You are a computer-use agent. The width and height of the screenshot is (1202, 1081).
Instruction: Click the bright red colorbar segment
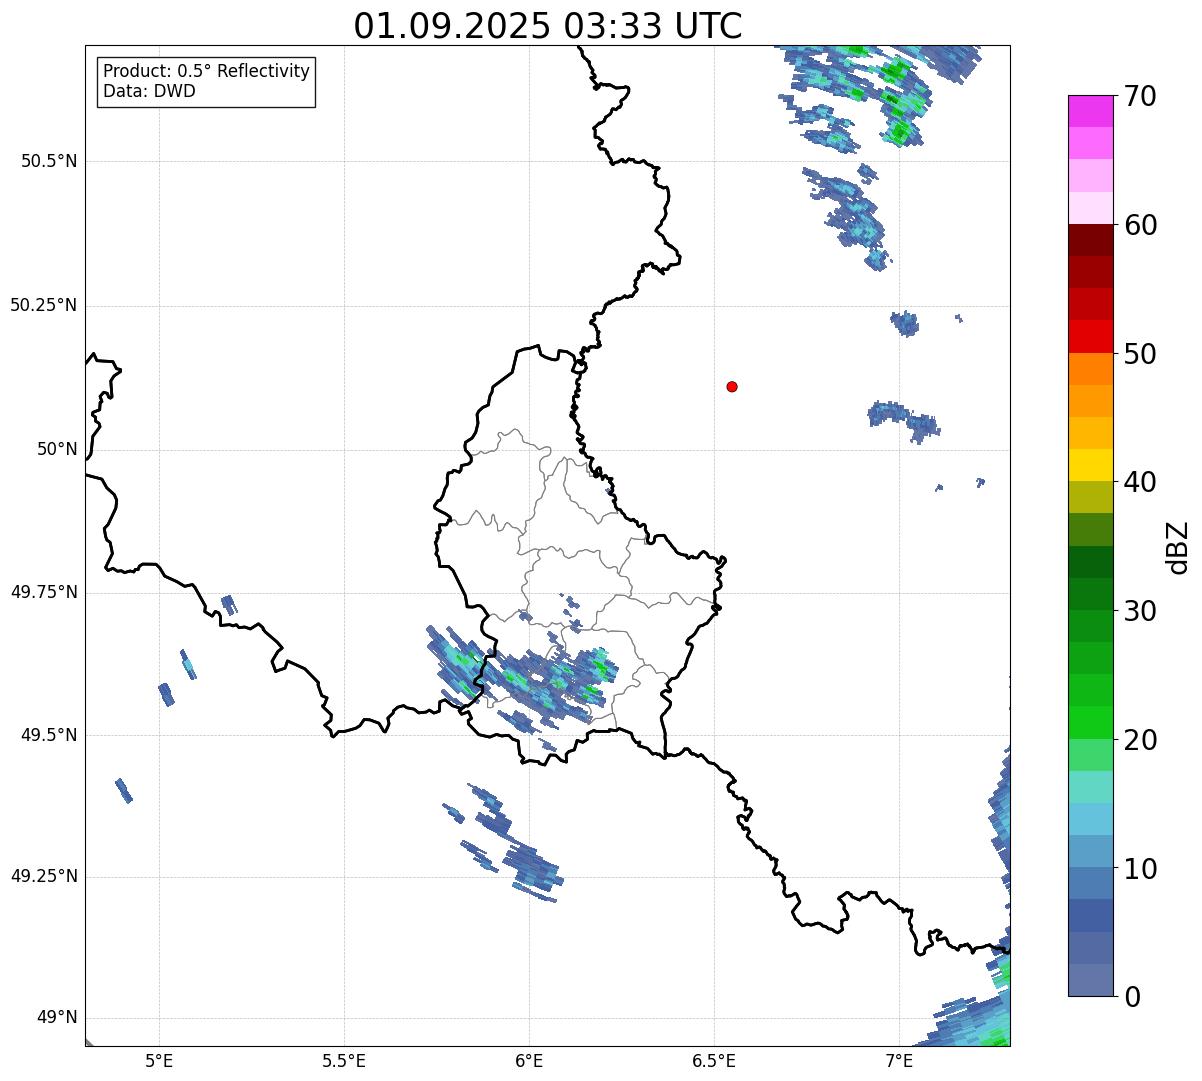pos(1090,337)
